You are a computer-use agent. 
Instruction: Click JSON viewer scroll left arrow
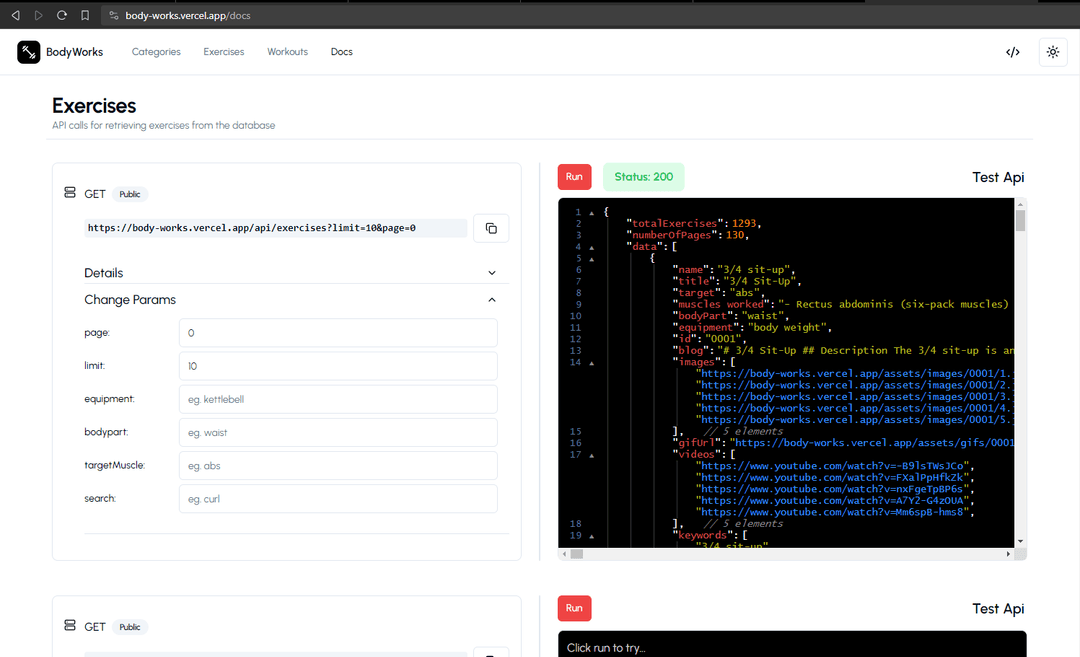click(x=564, y=554)
